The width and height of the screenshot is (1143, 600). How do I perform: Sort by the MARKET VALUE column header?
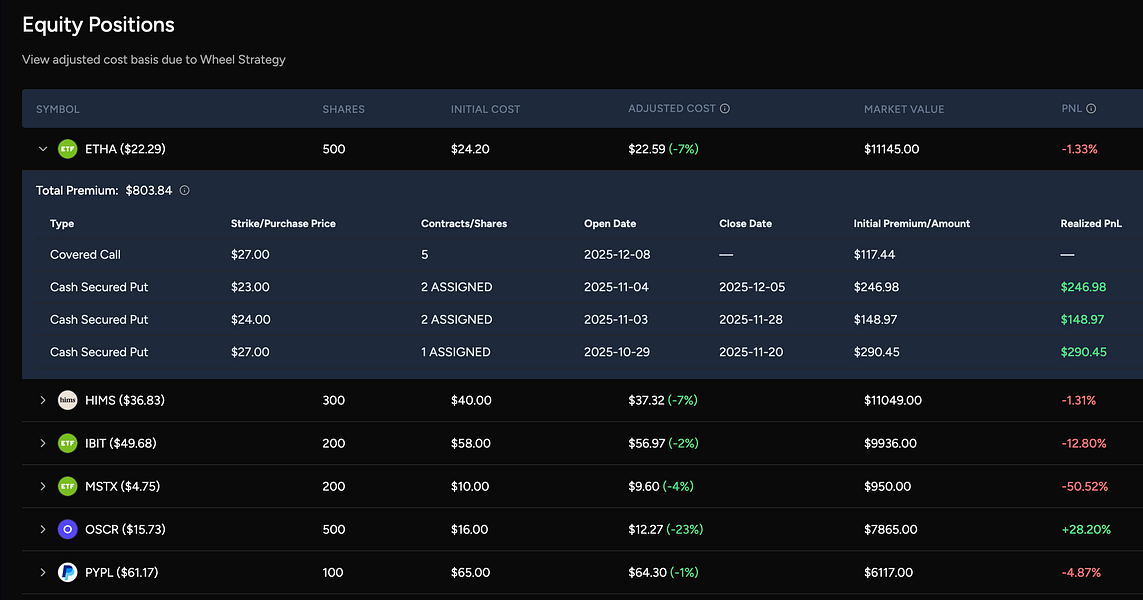(904, 108)
